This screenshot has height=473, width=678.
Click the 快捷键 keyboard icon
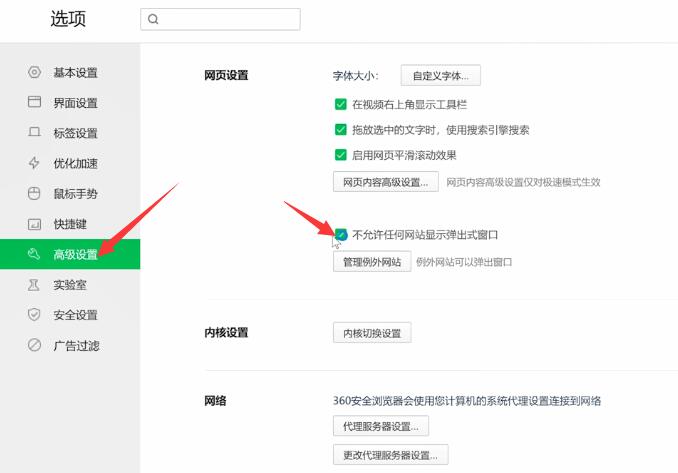click(x=34, y=224)
